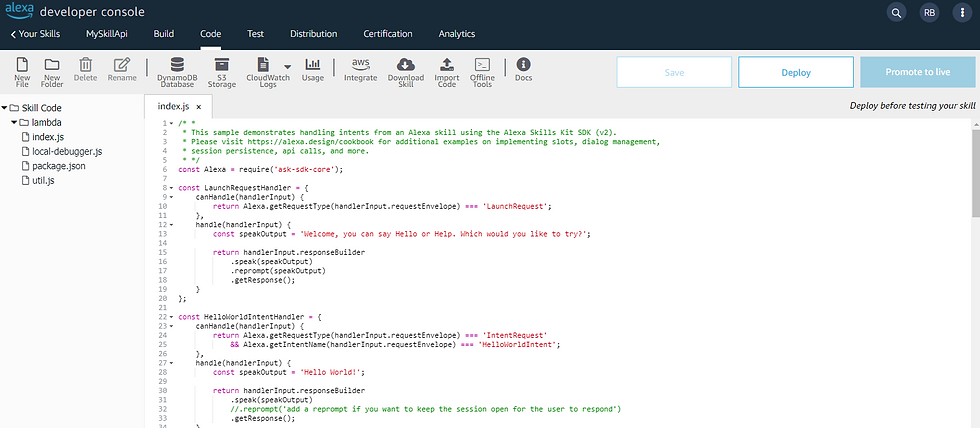Image resolution: width=980 pixels, height=428 pixels.
Task: Click the .reprompt(speakOutput) line 17
Action: 278,271
